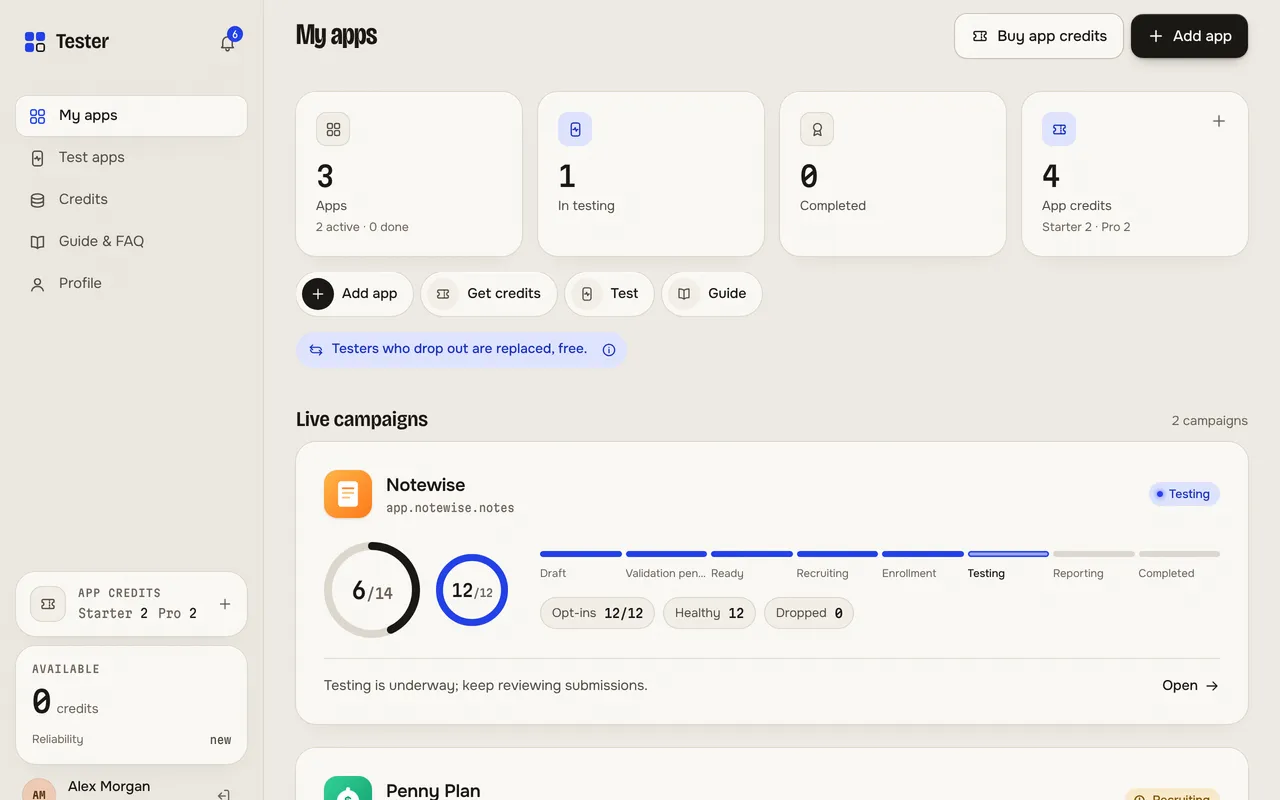1280x800 pixels.
Task: Click the Get credits quick action
Action: coord(489,294)
